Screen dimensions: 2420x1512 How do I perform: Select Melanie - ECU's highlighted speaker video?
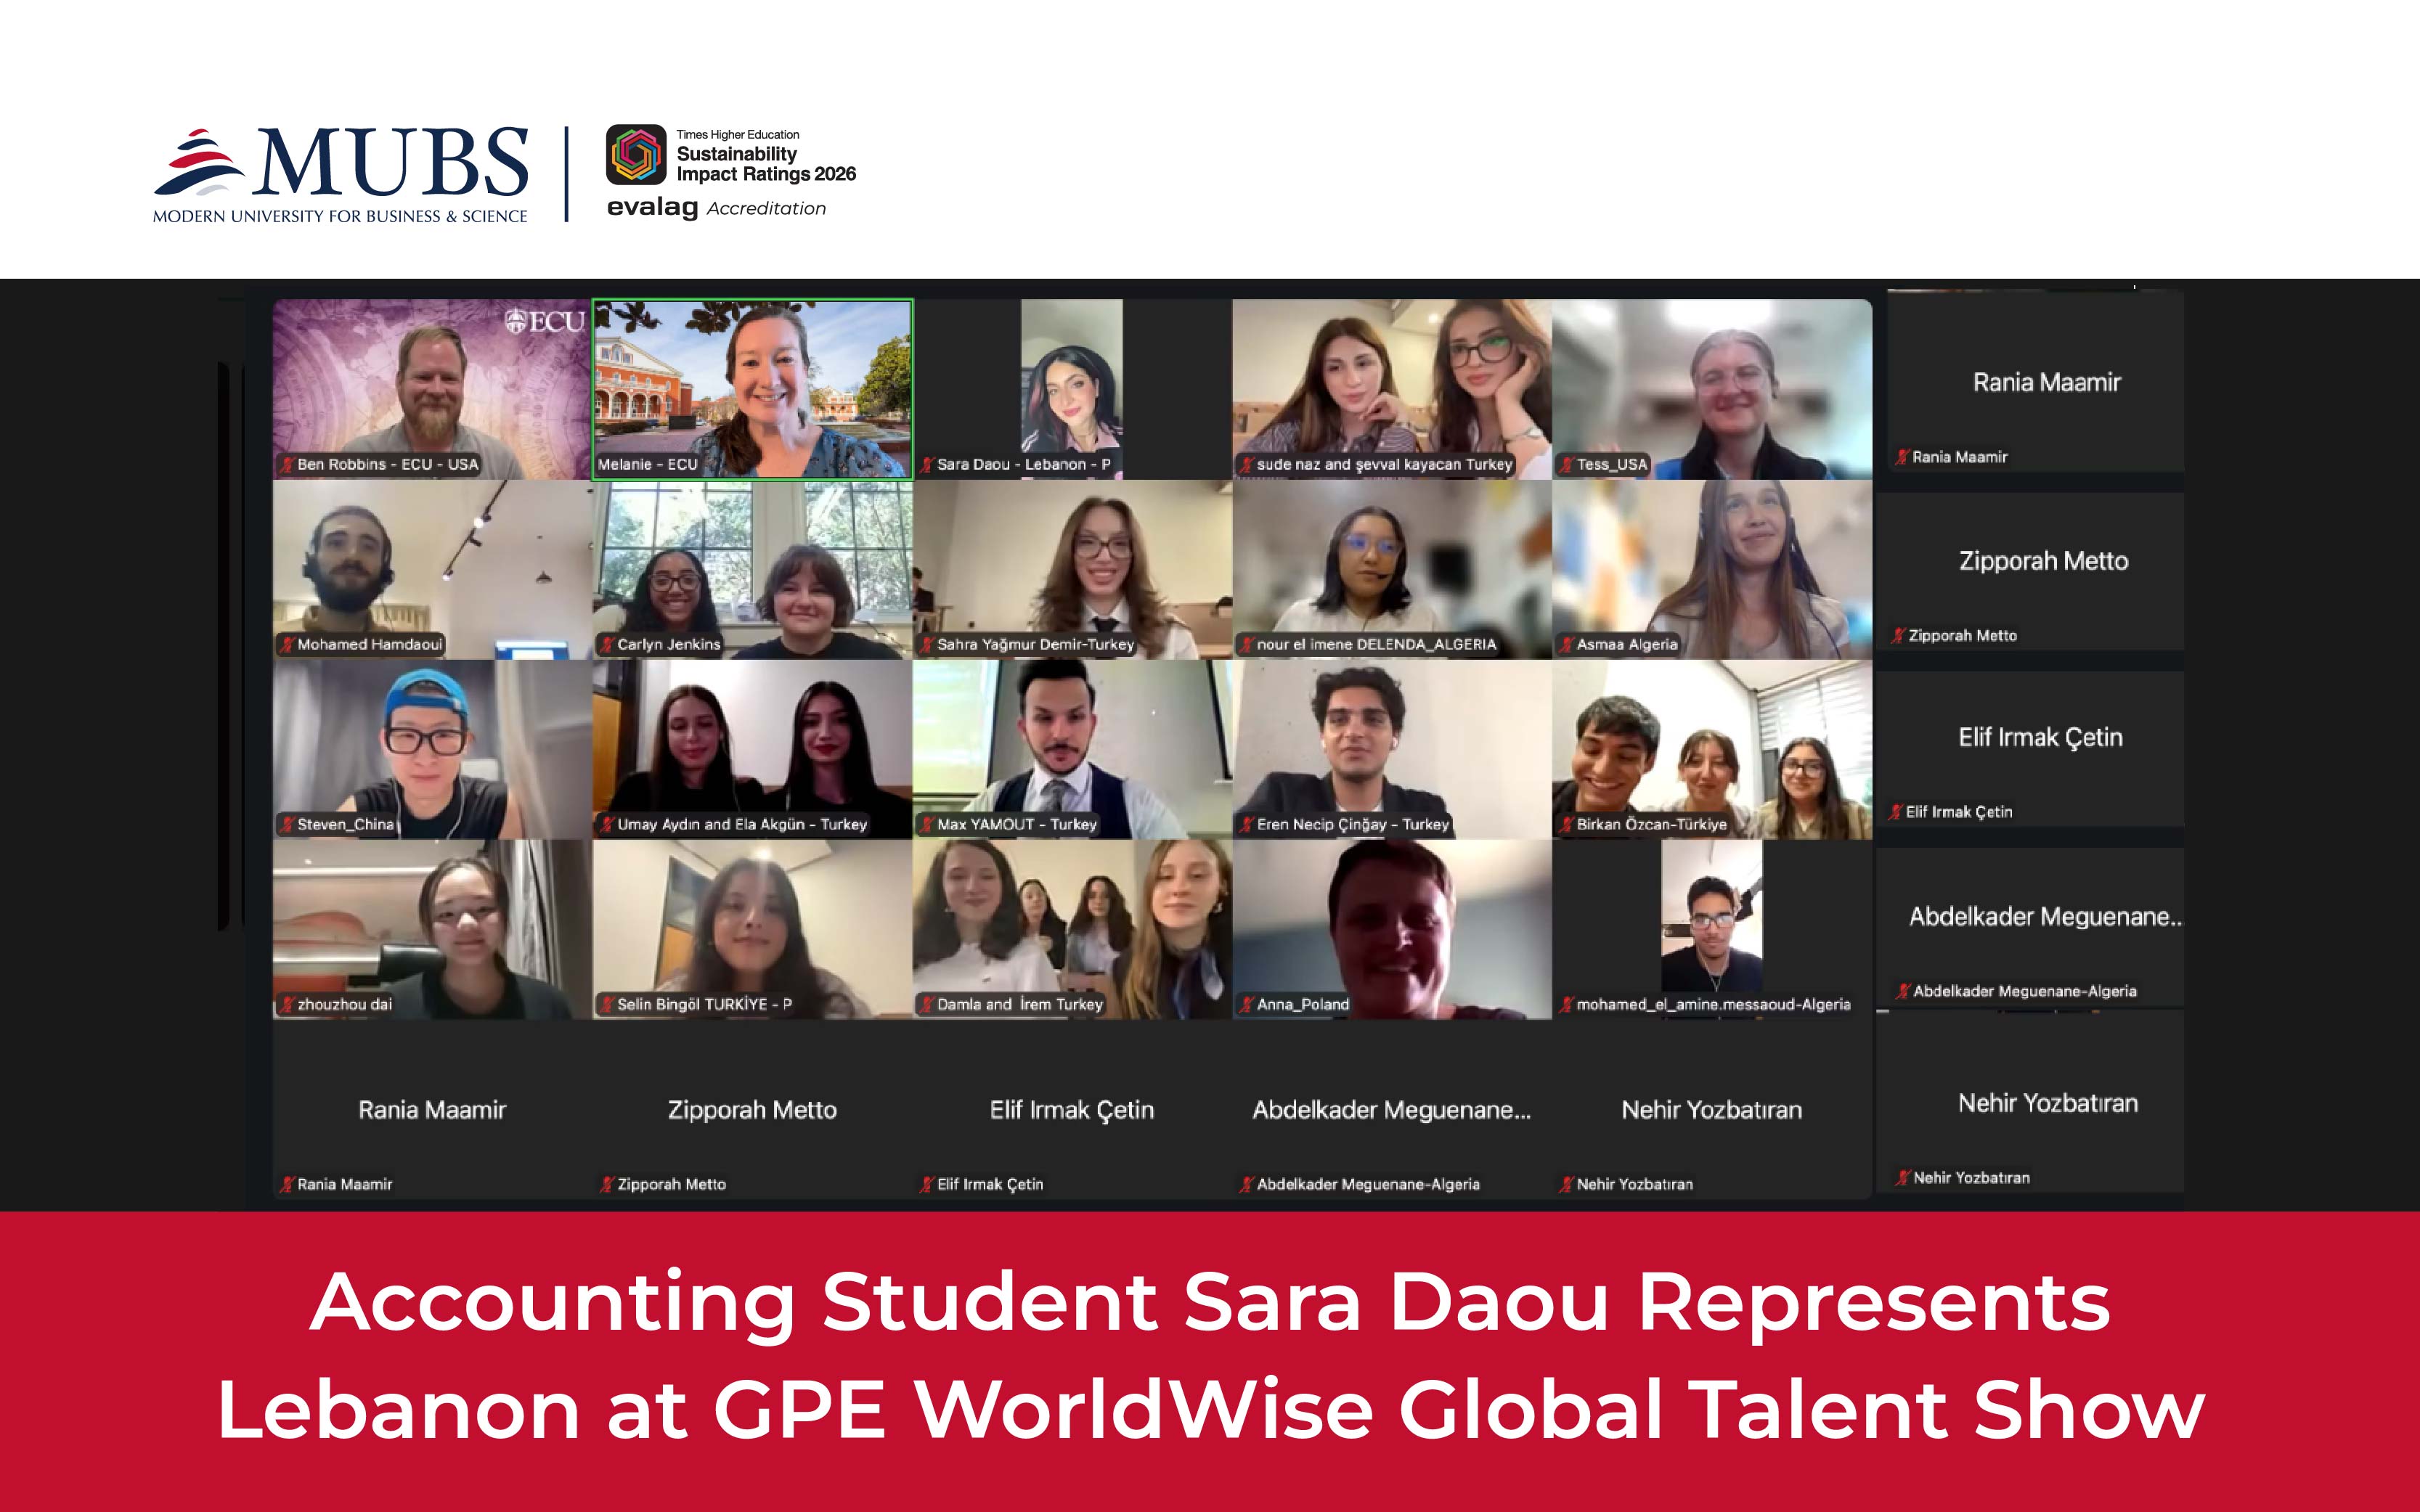[x=752, y=389]
